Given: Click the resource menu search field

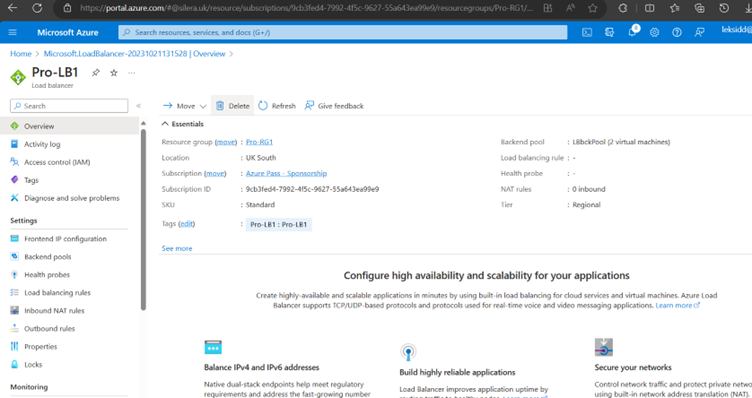Looking at the screenshot, I should click(x=69, y=105).
